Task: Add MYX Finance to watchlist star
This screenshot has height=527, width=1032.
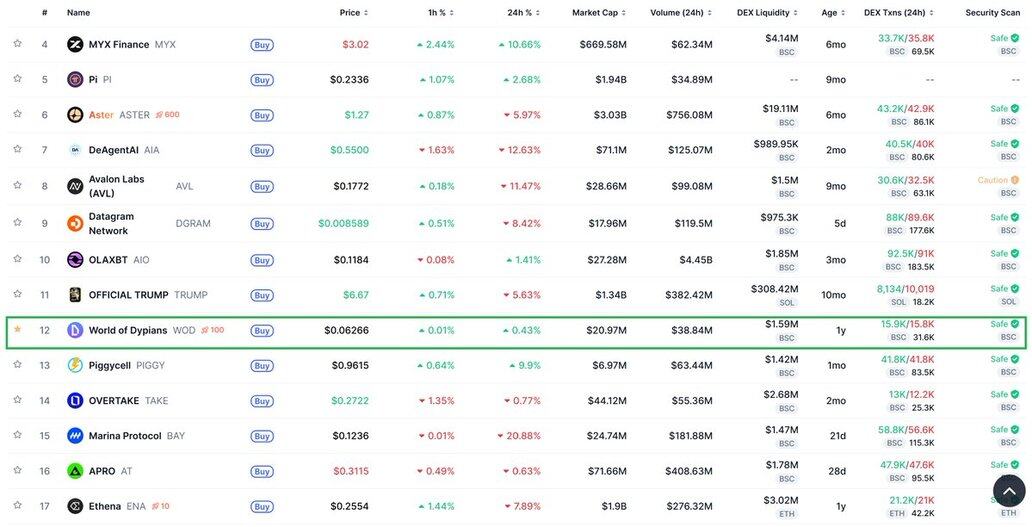Action: coord(17,44)
